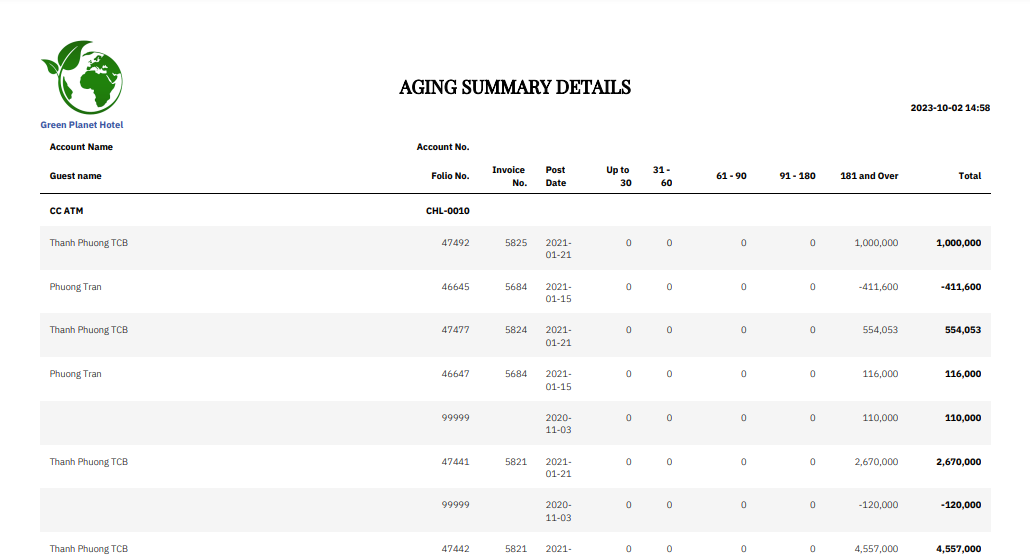Open account number CHL-0010

pyautogui.click(x=448, y=211)
